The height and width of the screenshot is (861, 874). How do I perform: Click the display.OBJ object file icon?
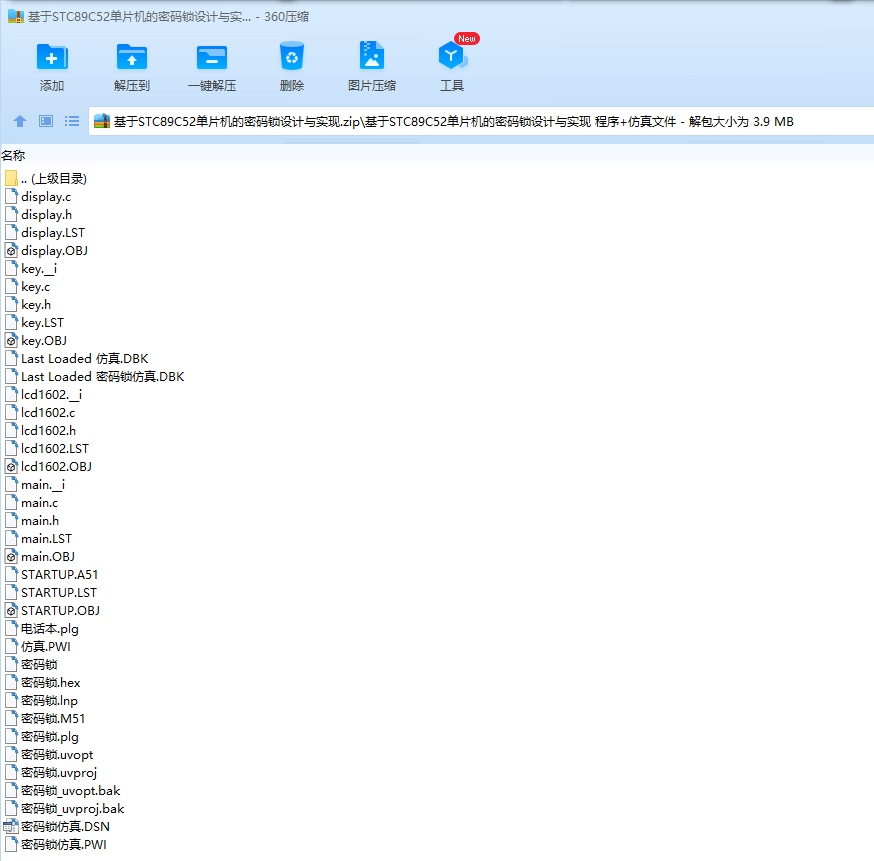click(11, 251)
